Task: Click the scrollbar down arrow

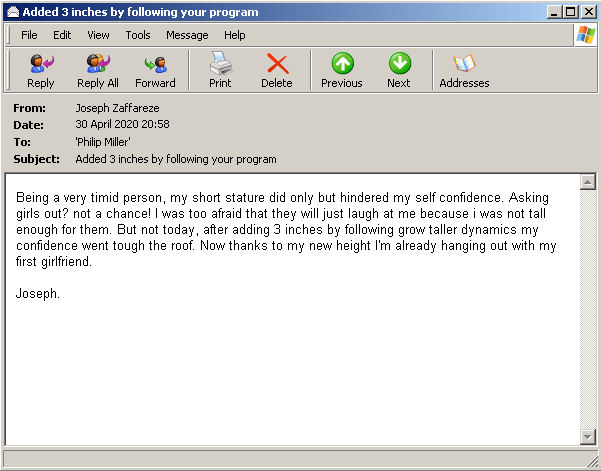Action: point(588,437)
